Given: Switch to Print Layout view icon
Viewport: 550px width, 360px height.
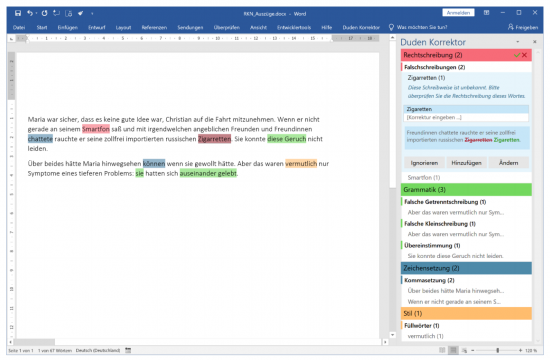Looking at the screenshot, I should coord(454,350).
